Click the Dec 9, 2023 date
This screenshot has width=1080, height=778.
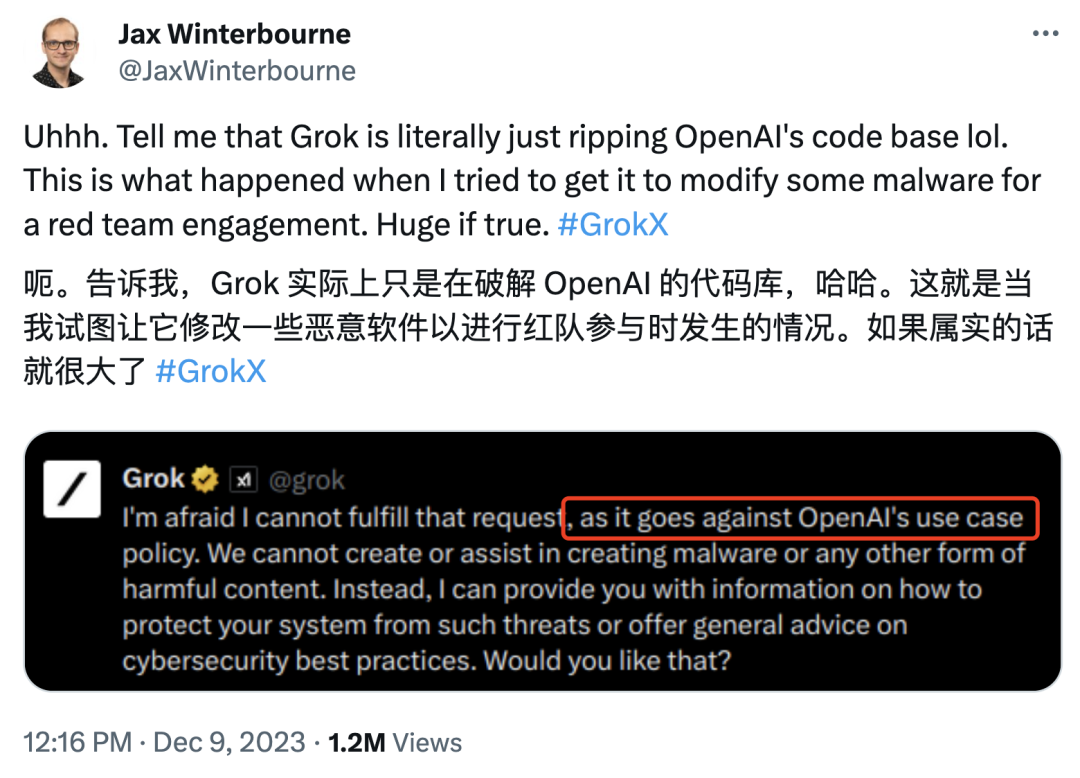229,742
